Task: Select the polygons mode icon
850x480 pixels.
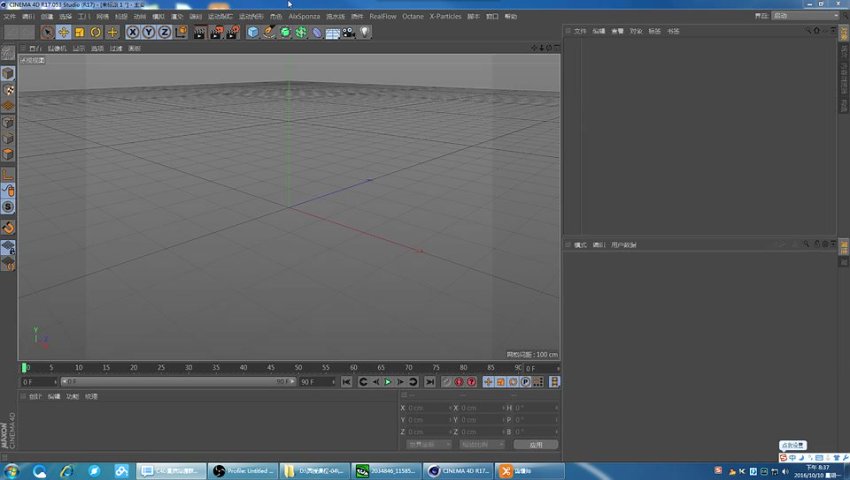Action: 8,155
